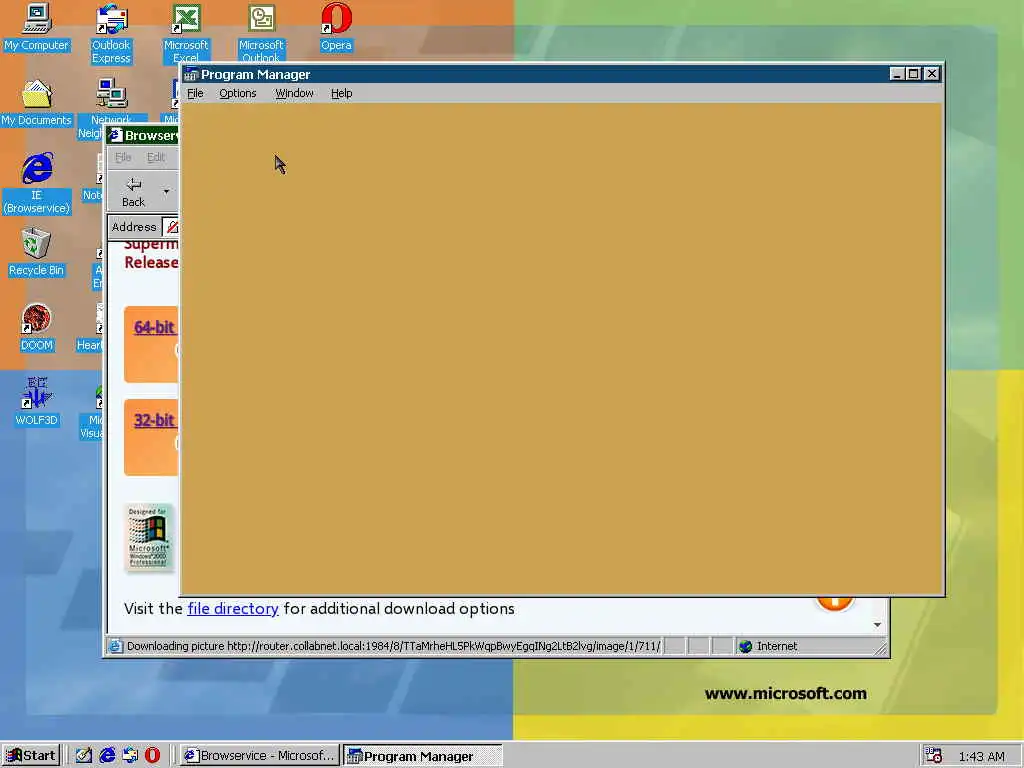Open the Window menu in Program Manager
The image size is (1024, 768).
pos(294,93)
